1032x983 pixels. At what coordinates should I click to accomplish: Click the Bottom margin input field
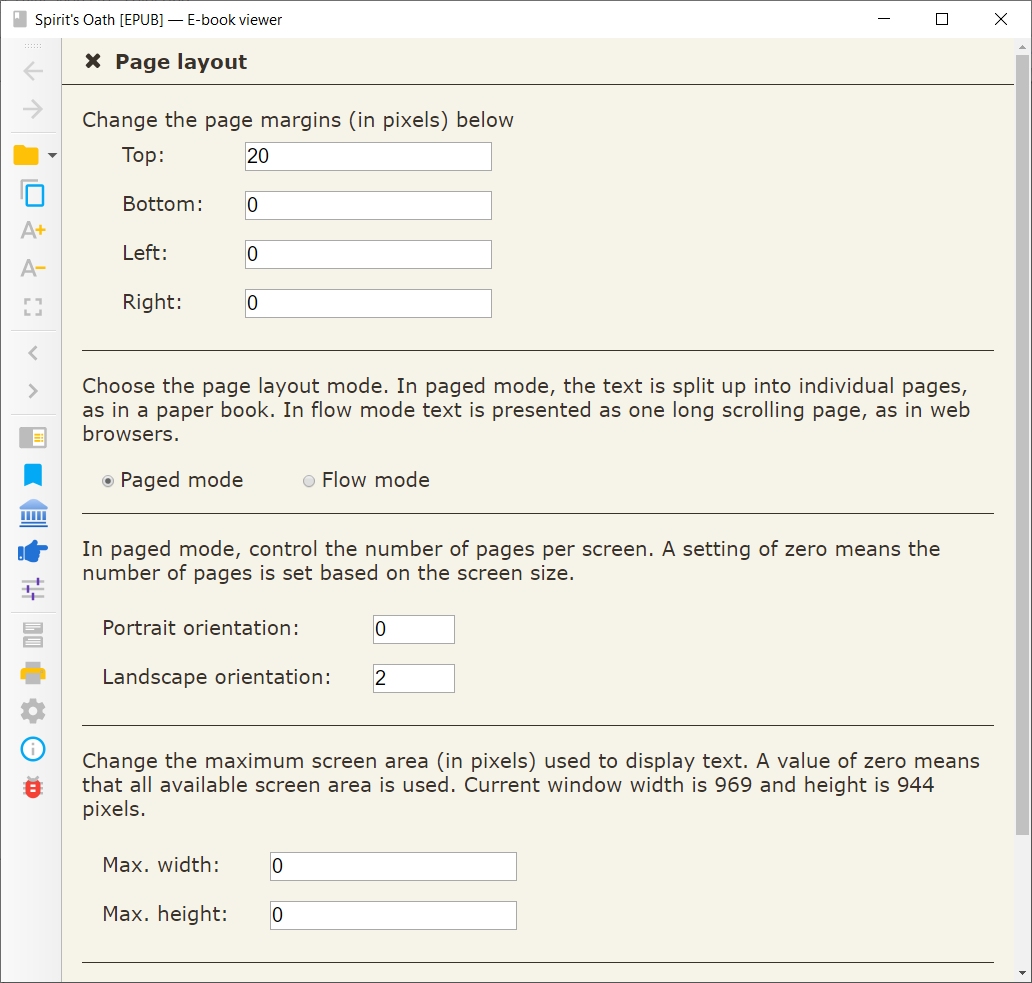click(368, 205)
